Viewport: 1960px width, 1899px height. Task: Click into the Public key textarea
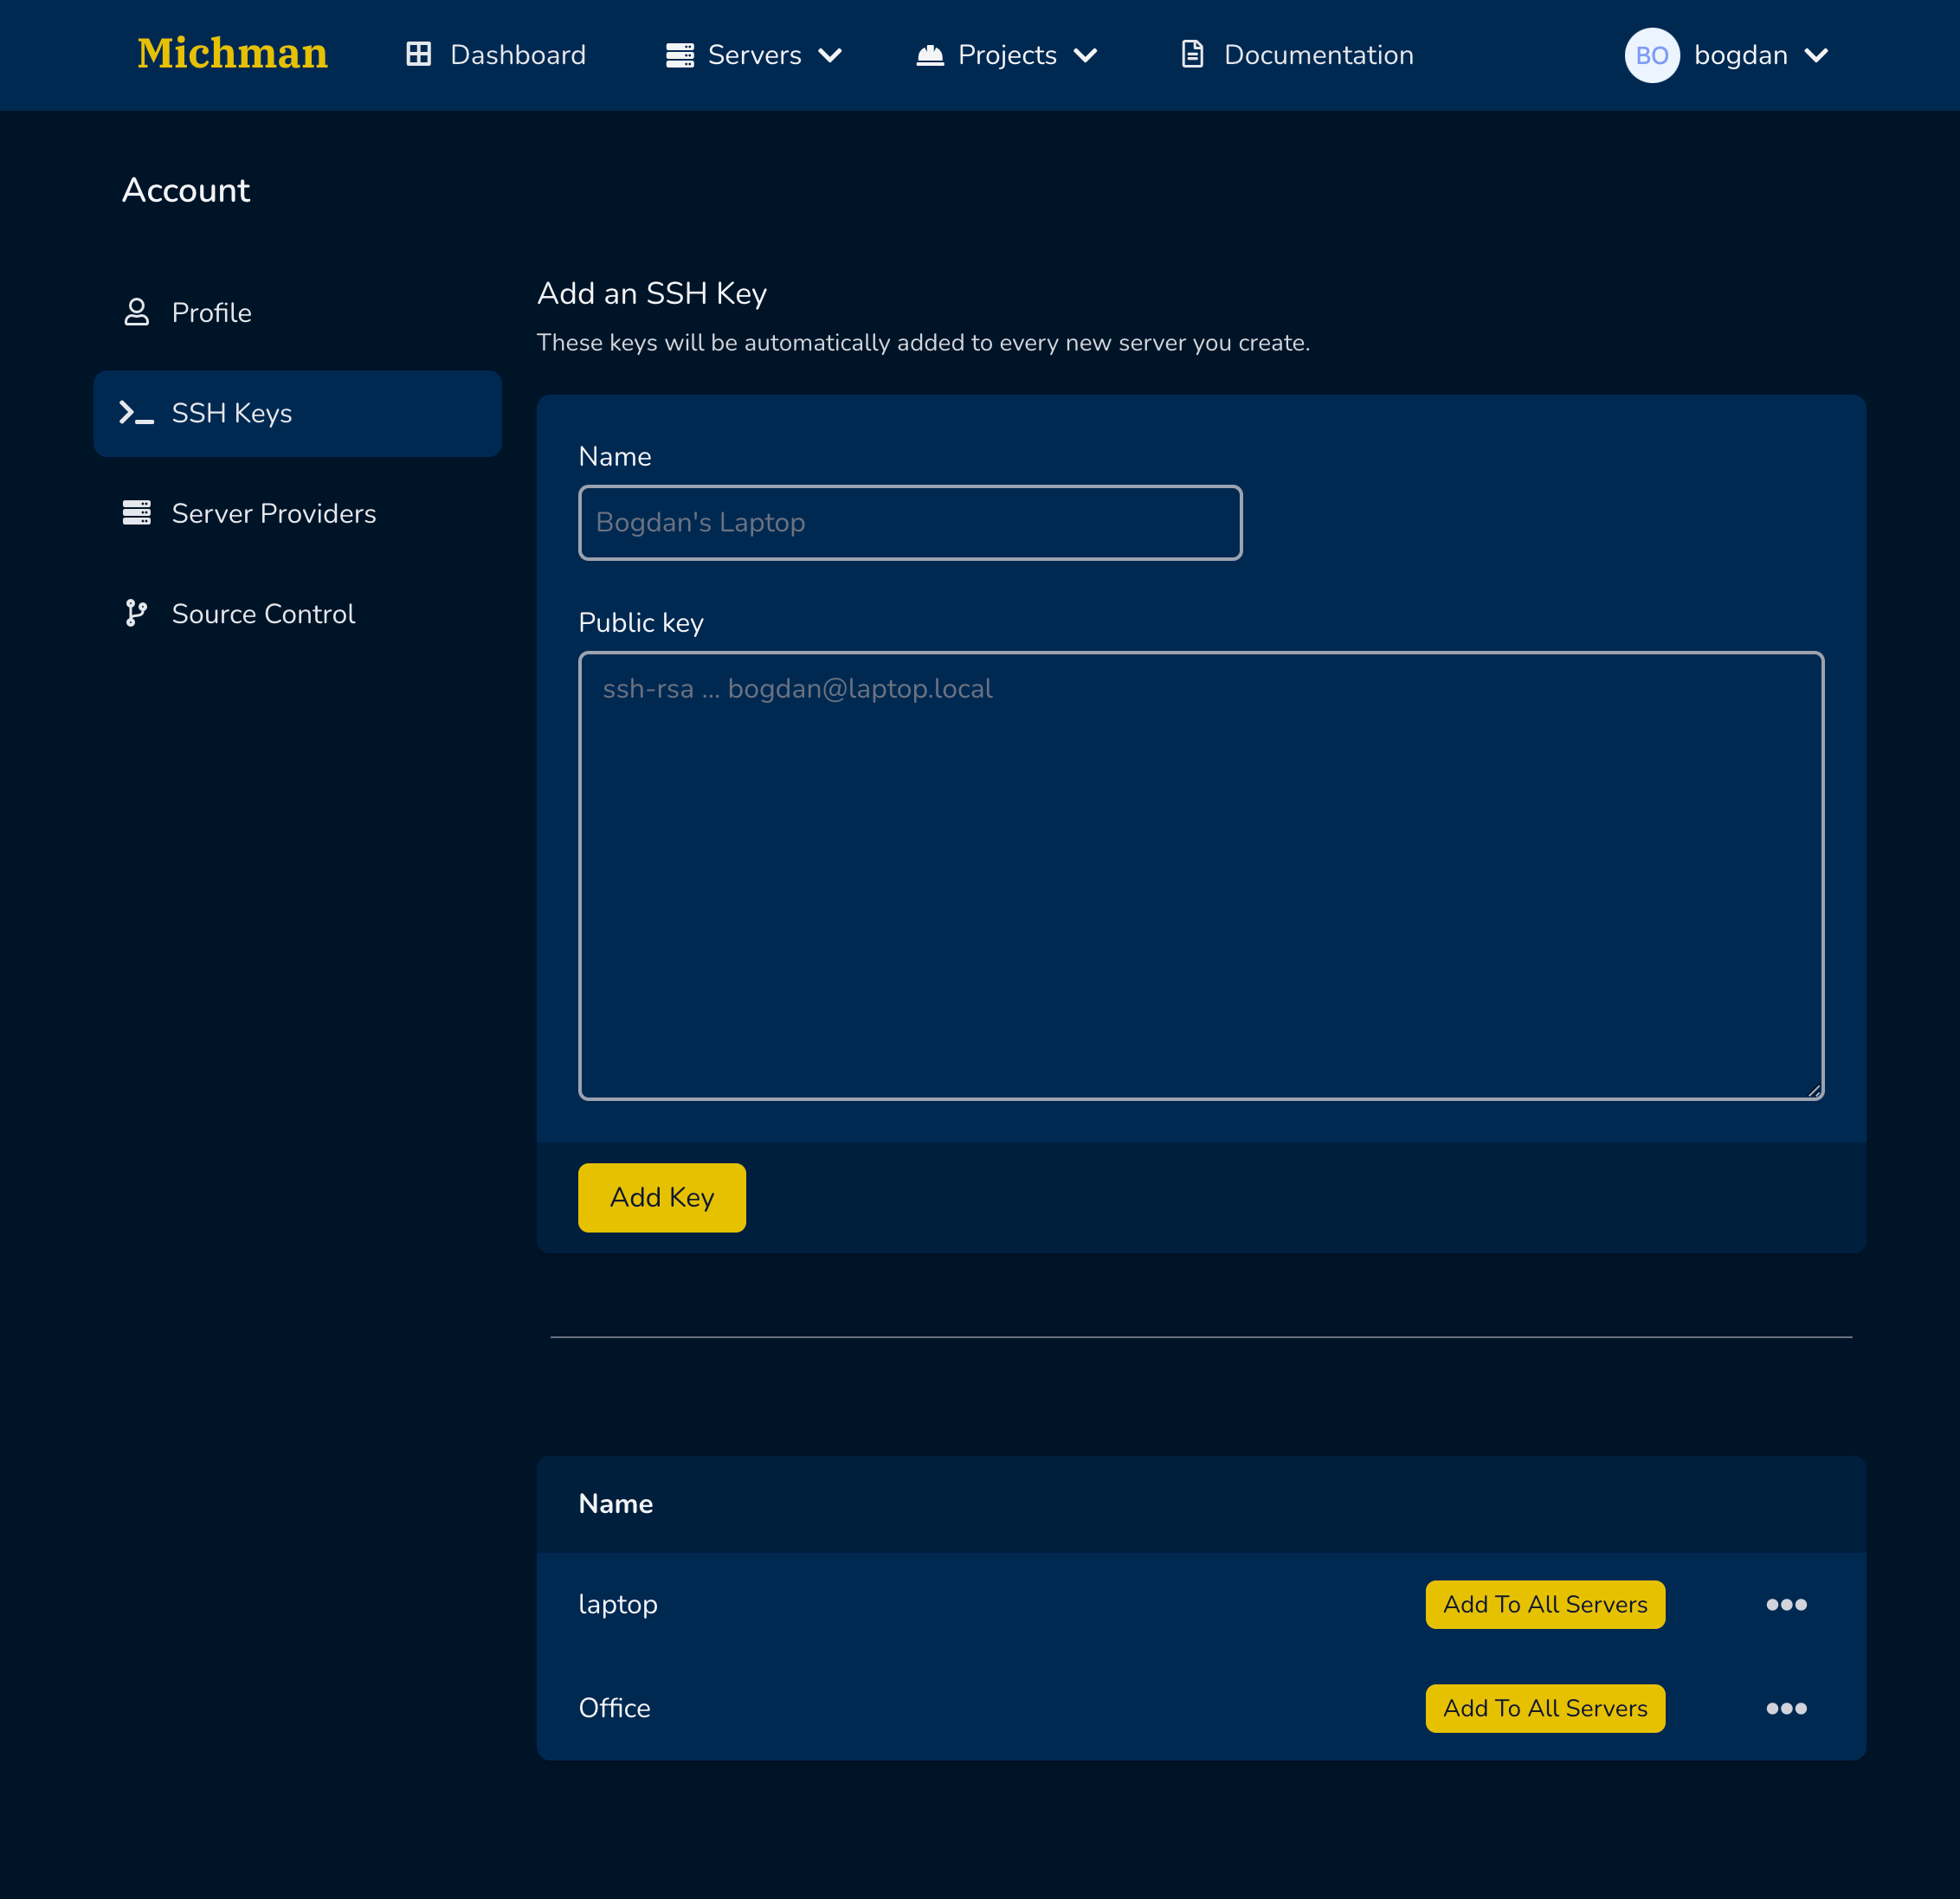[1200, 875]
